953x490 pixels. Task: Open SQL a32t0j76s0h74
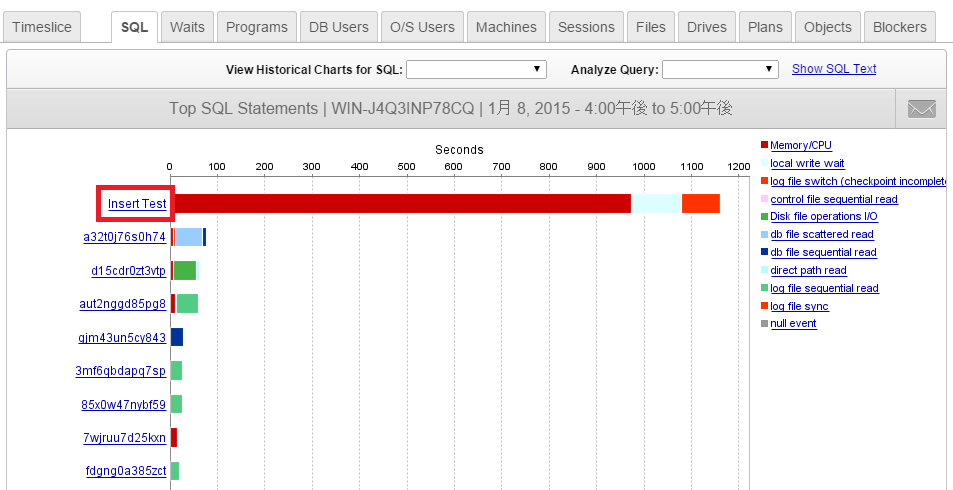(x=125, y=237)
